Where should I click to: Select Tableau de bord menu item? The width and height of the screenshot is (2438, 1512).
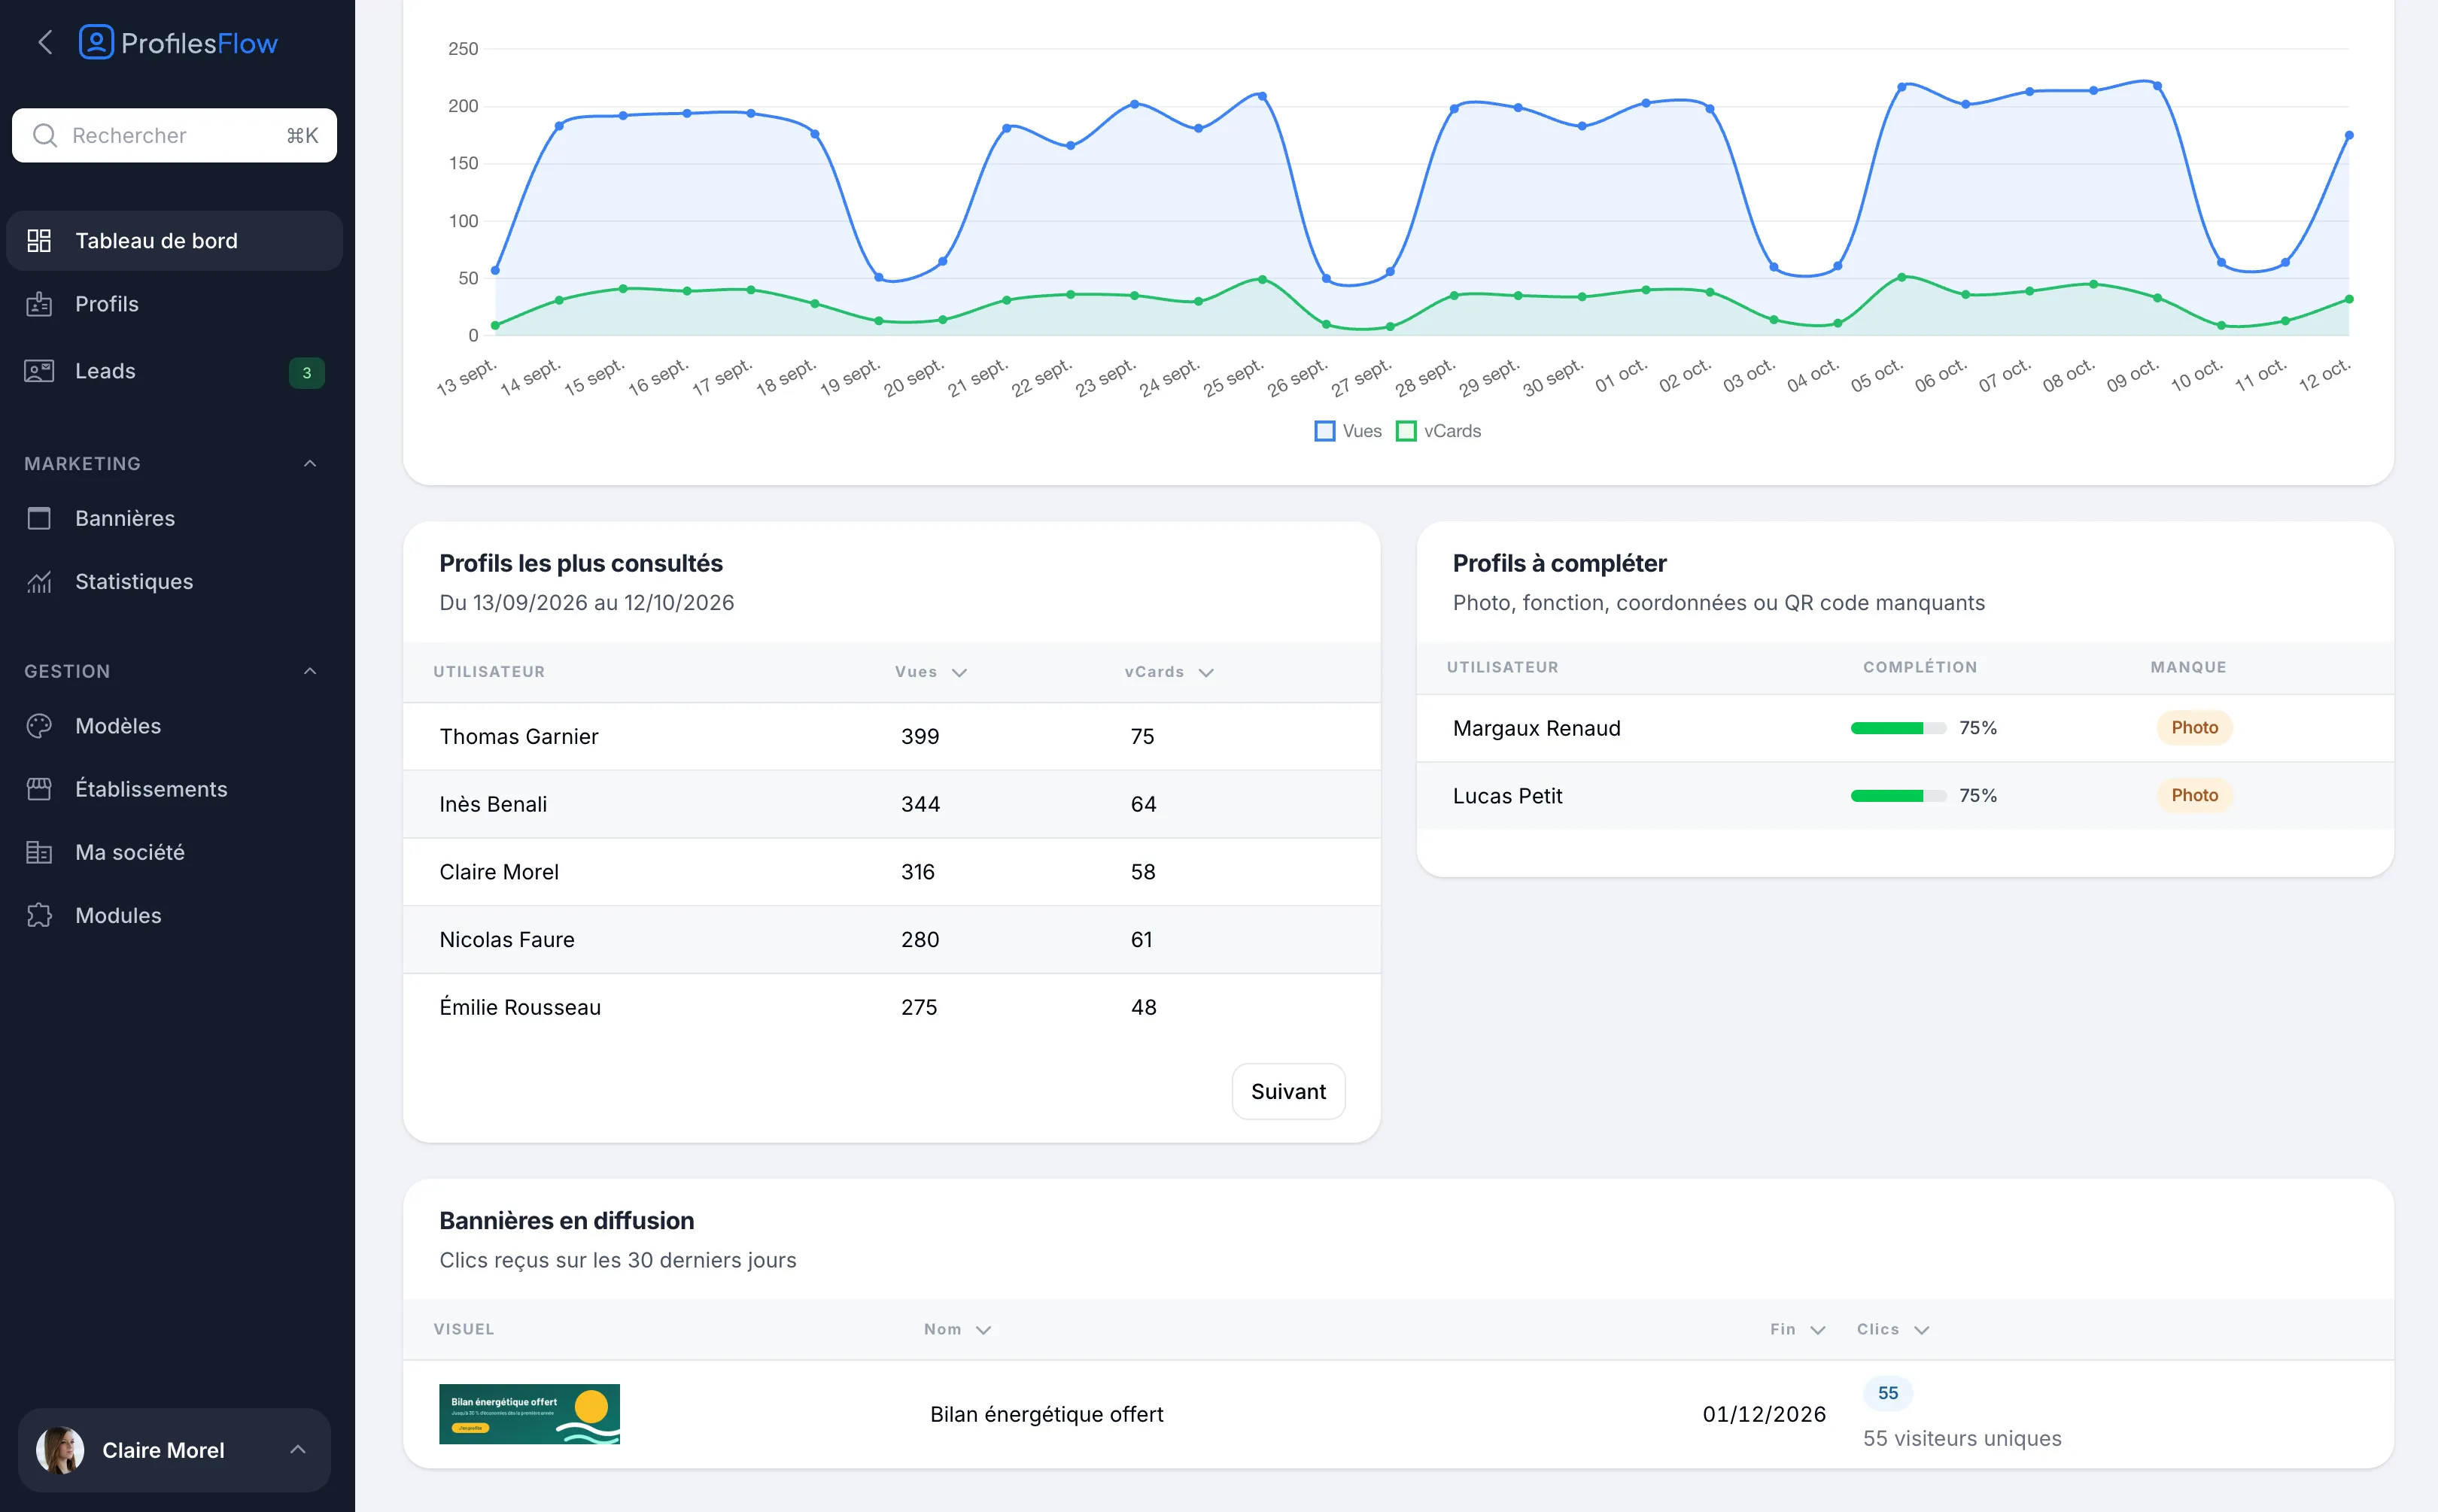click(174, 241)
